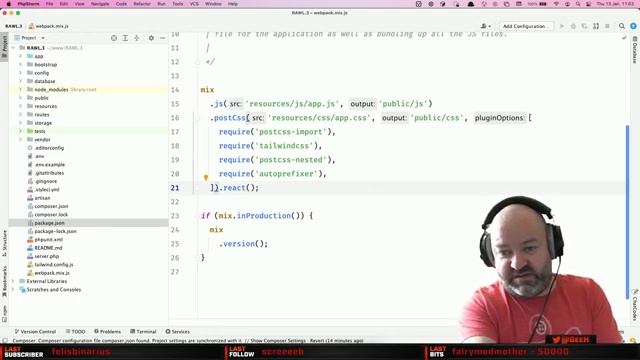Image resolution: width=640 pixels, height=360 pixels.
Task: Expand the node_modules folder
Action: (x=20, y=89)
